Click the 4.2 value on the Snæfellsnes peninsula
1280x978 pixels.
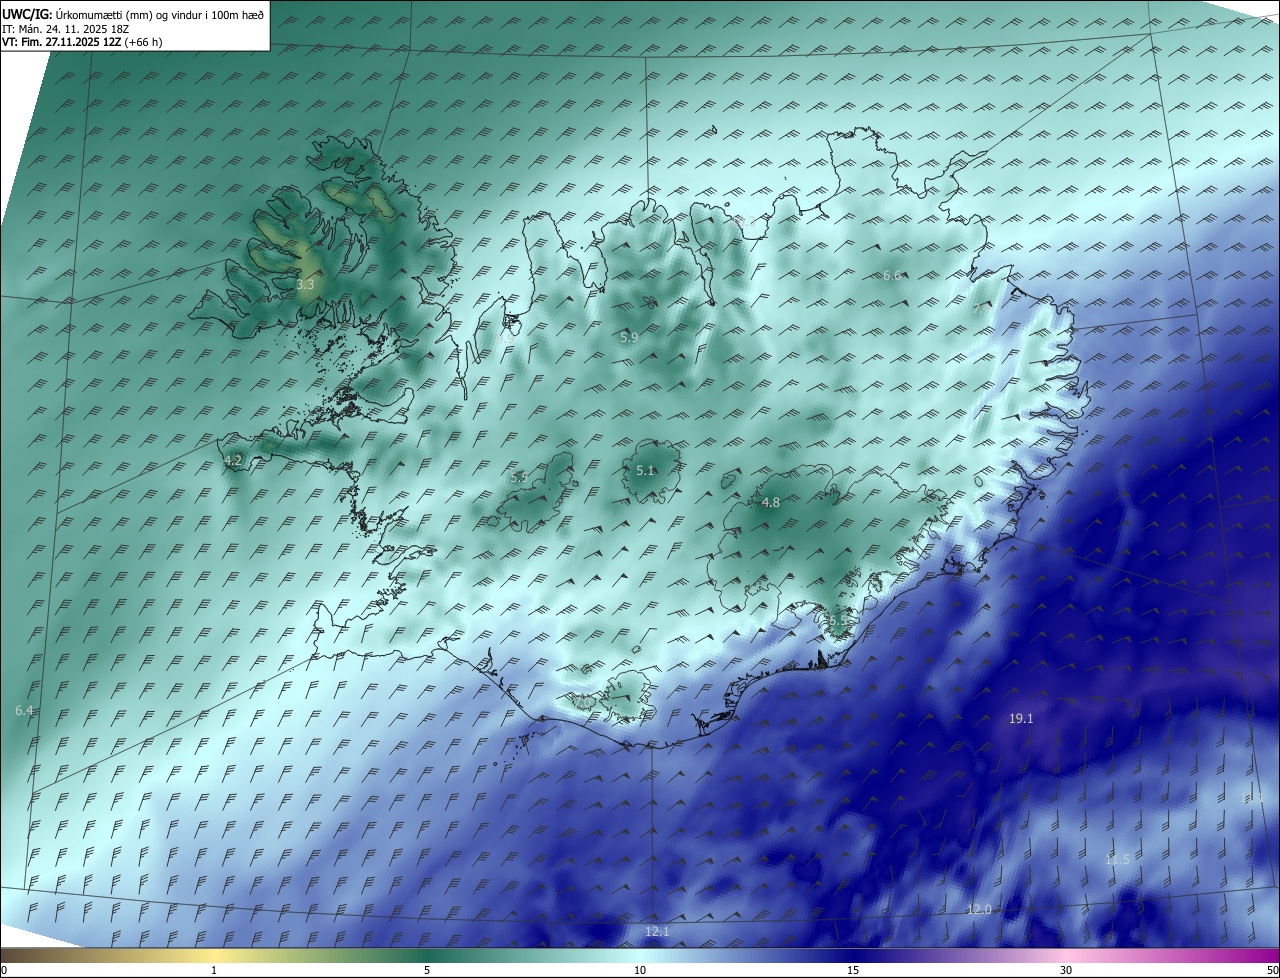[233, 460]
